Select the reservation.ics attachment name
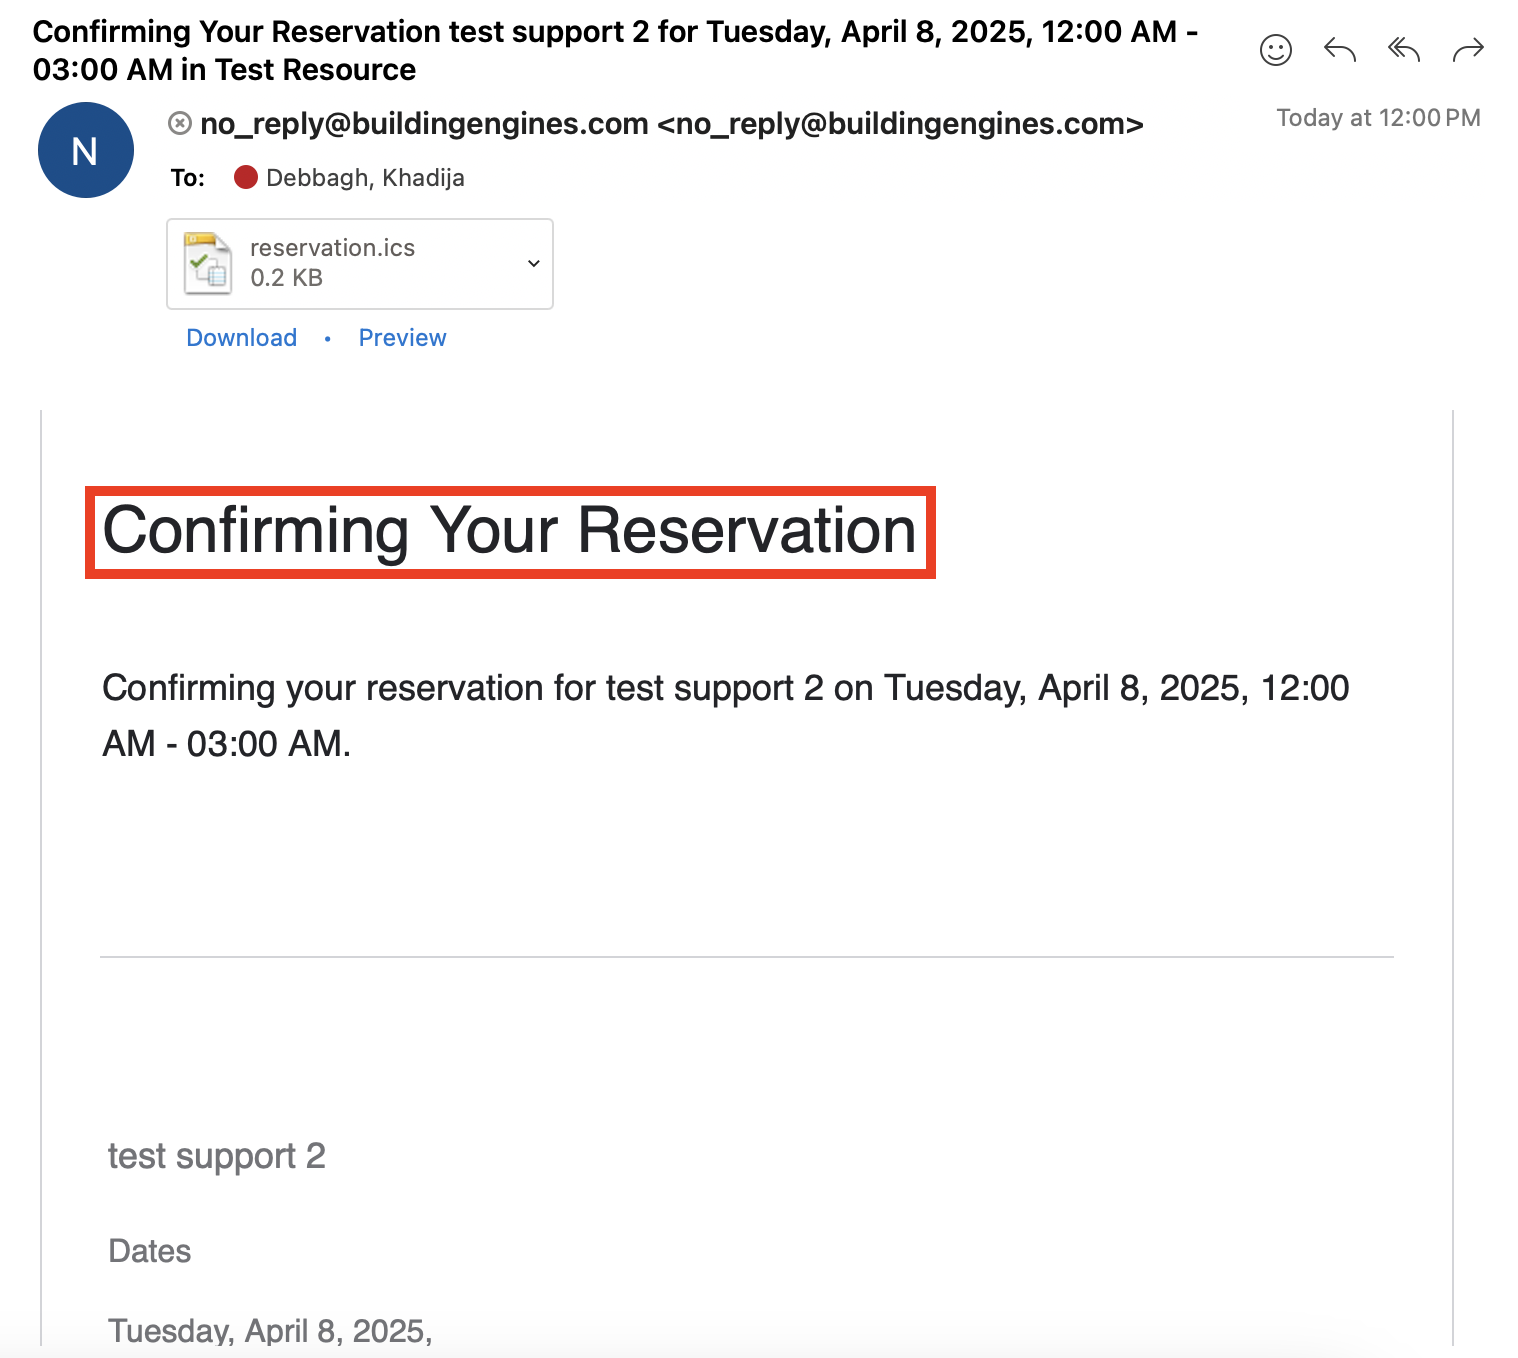 click(x=332, y=248)
